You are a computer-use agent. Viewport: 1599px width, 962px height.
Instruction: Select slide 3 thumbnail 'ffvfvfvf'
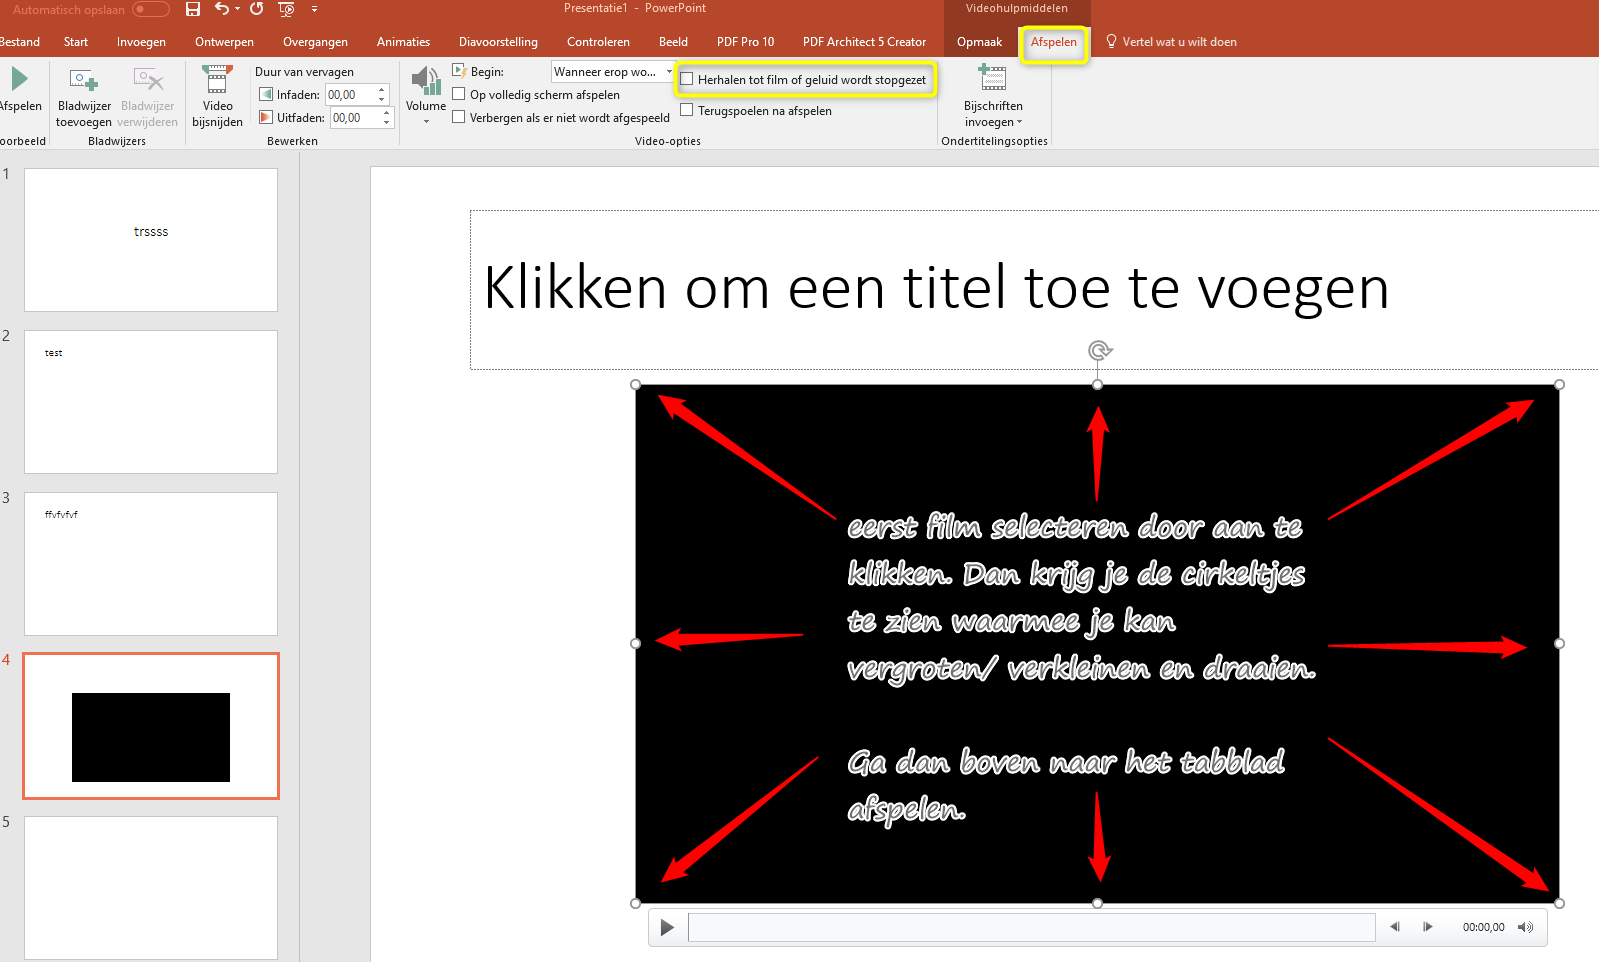[x=151, y=564]
